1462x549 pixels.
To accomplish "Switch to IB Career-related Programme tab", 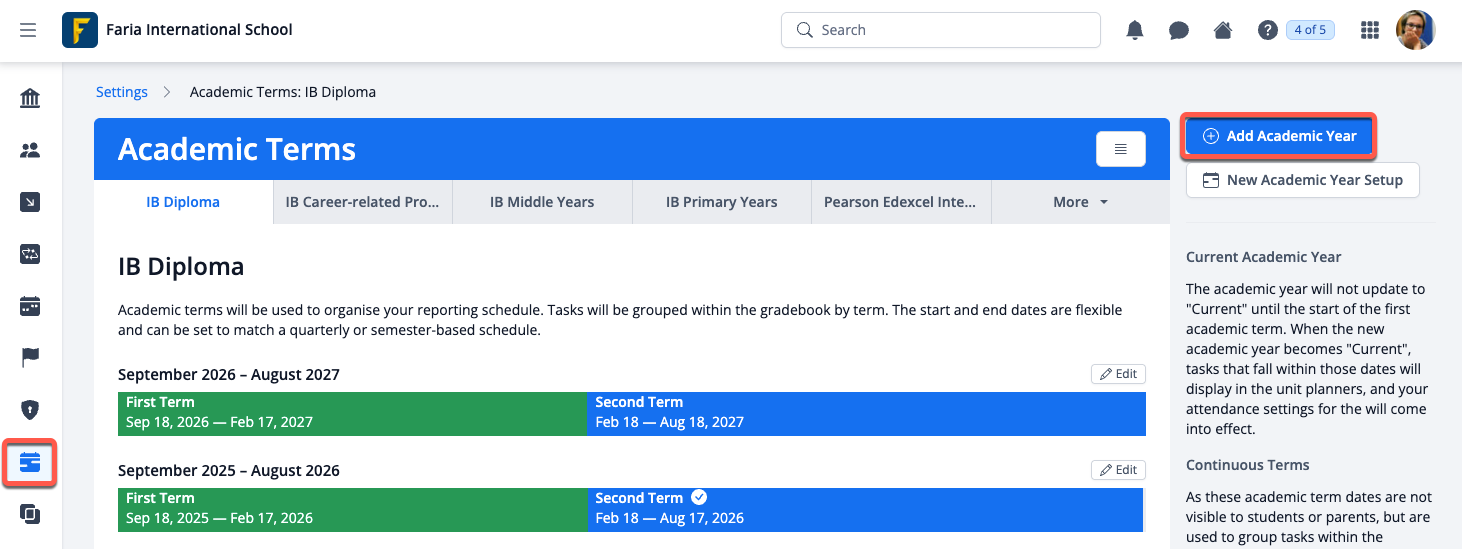I will point(362,202).
